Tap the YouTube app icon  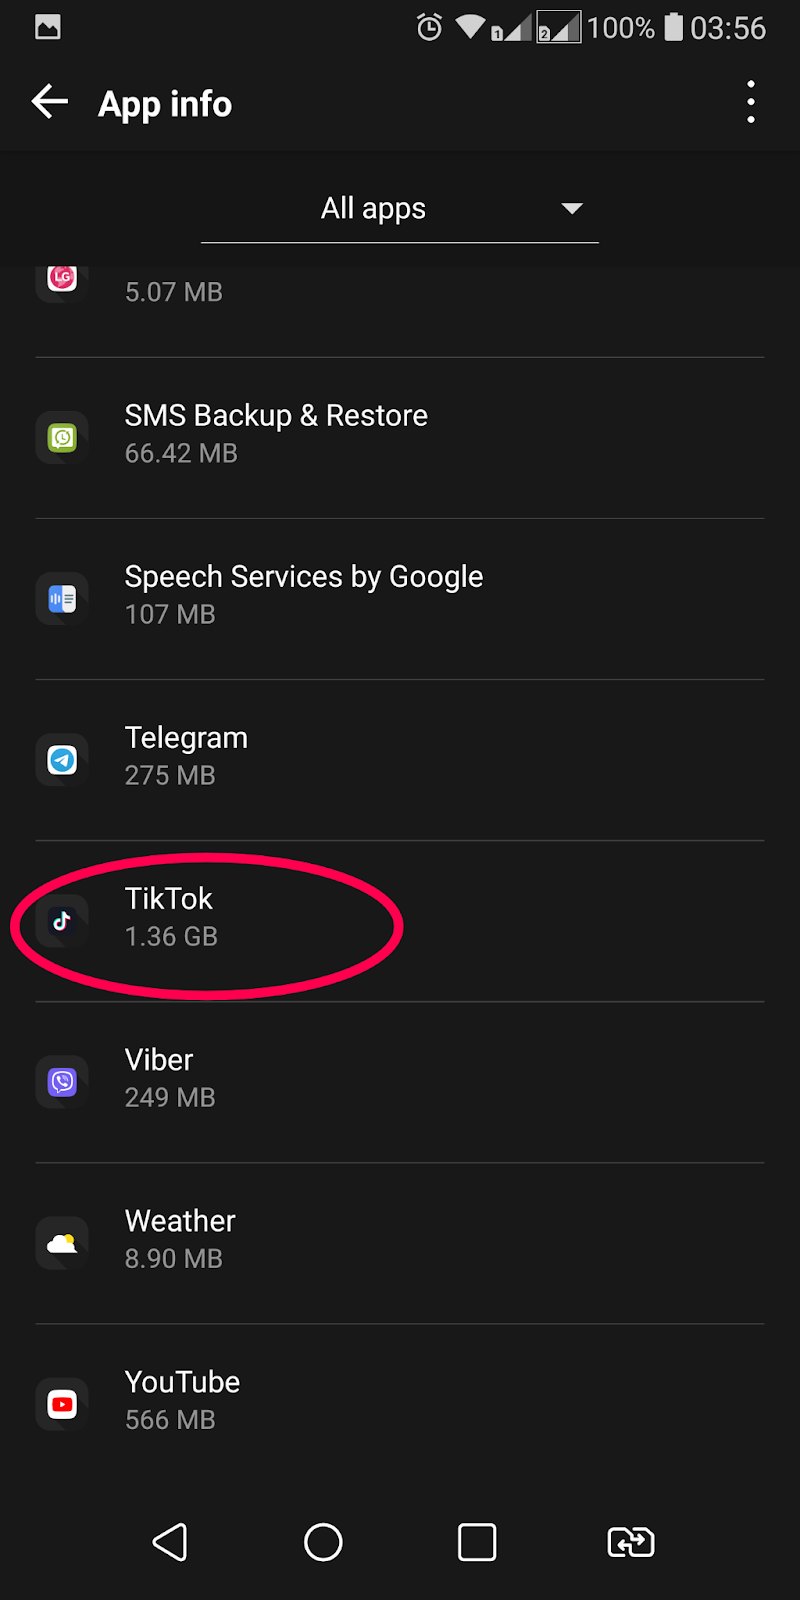point(62,1404)
